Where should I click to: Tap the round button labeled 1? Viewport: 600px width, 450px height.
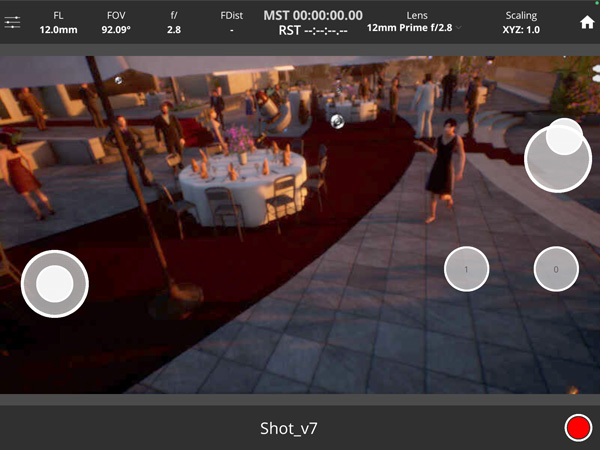466,269
